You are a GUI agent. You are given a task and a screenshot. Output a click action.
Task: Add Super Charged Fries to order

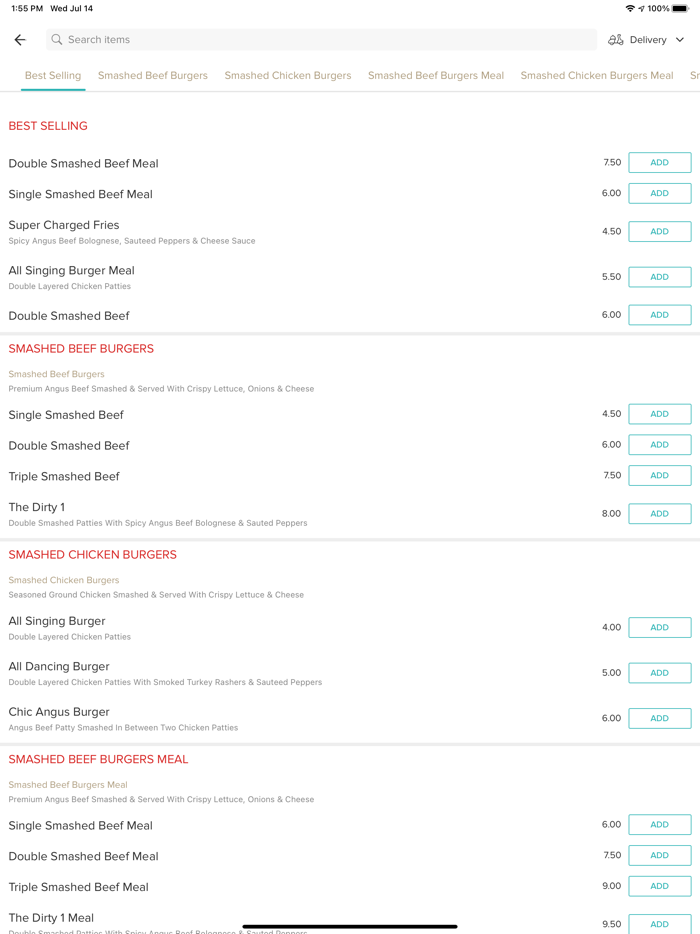point(659,231)
